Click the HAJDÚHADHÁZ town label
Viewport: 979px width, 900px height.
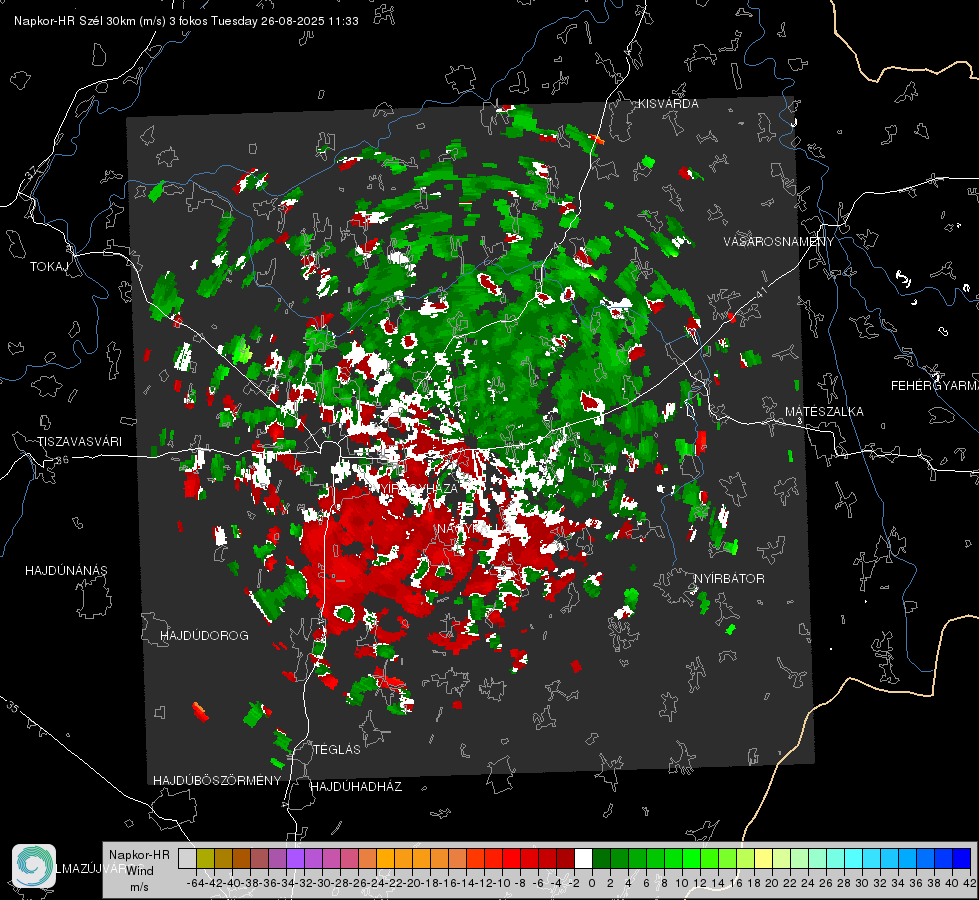[356, 786]
